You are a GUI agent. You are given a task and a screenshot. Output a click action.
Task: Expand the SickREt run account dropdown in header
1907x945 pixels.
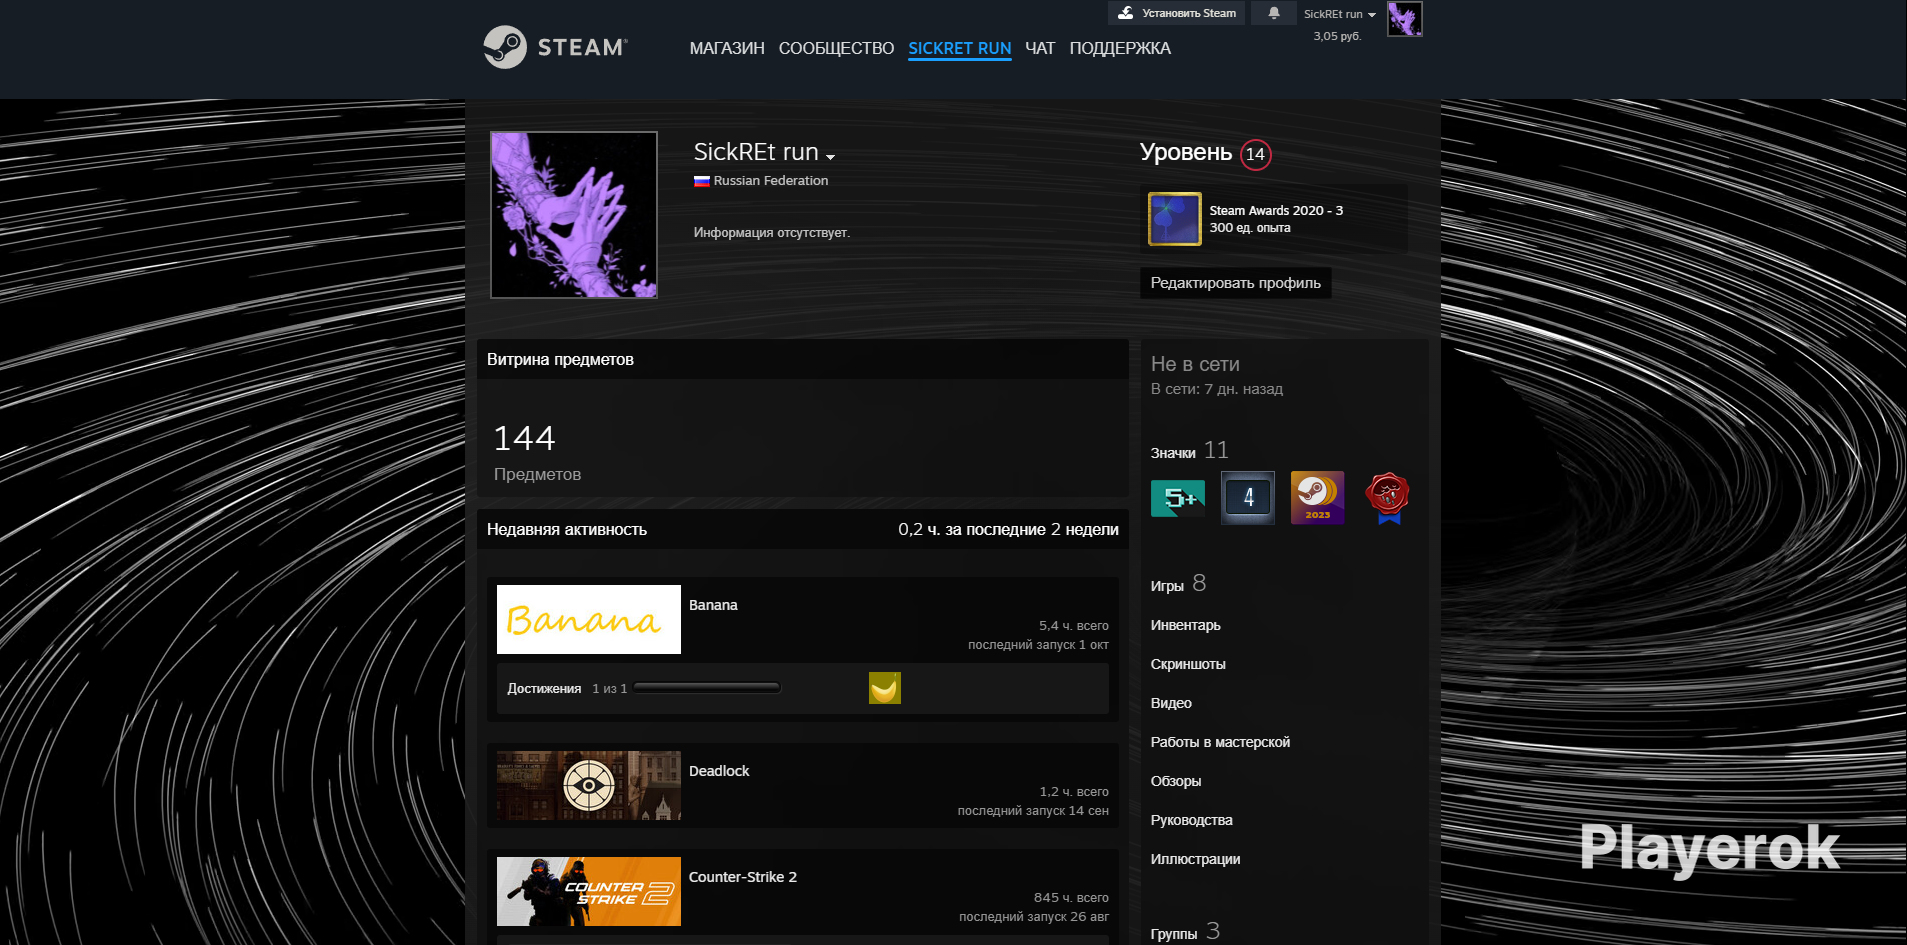(x=1340, y=14)
